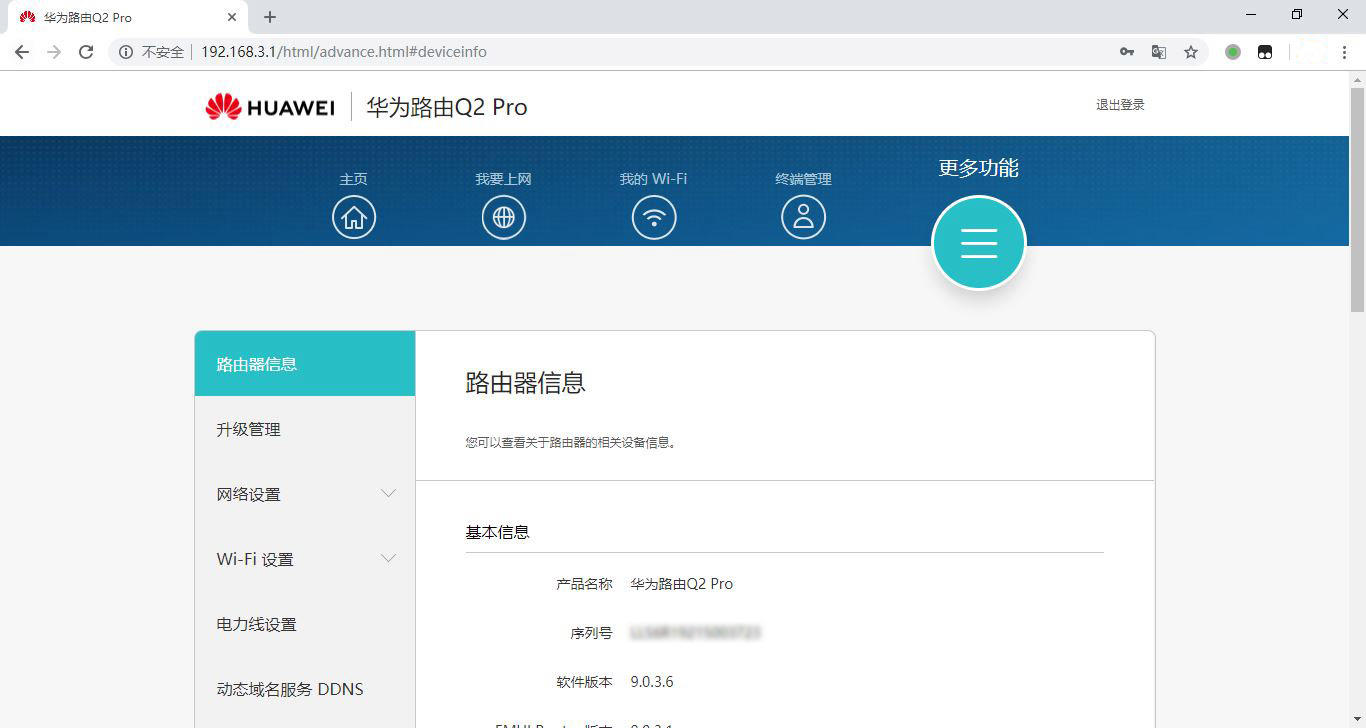The width and height of the screenshot is (1366, 728).
Task: Open a new browser tab
Action: tap(270, 17)
